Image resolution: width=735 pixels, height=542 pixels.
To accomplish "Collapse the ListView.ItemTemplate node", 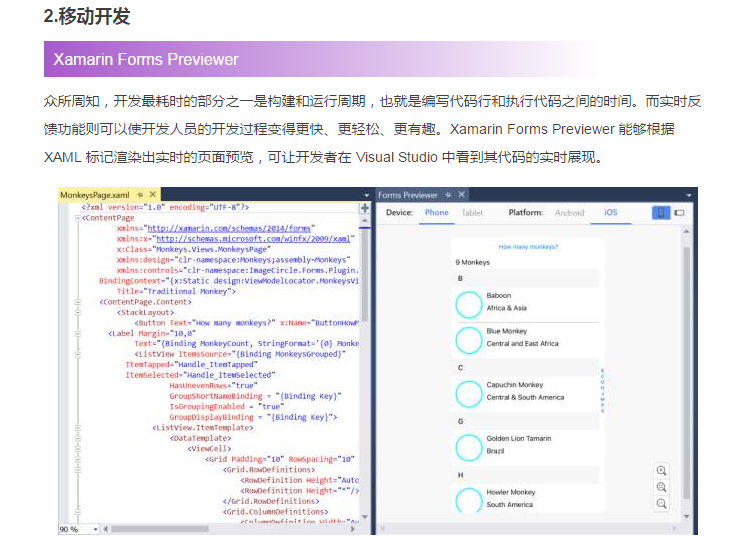I will point(78,428).
